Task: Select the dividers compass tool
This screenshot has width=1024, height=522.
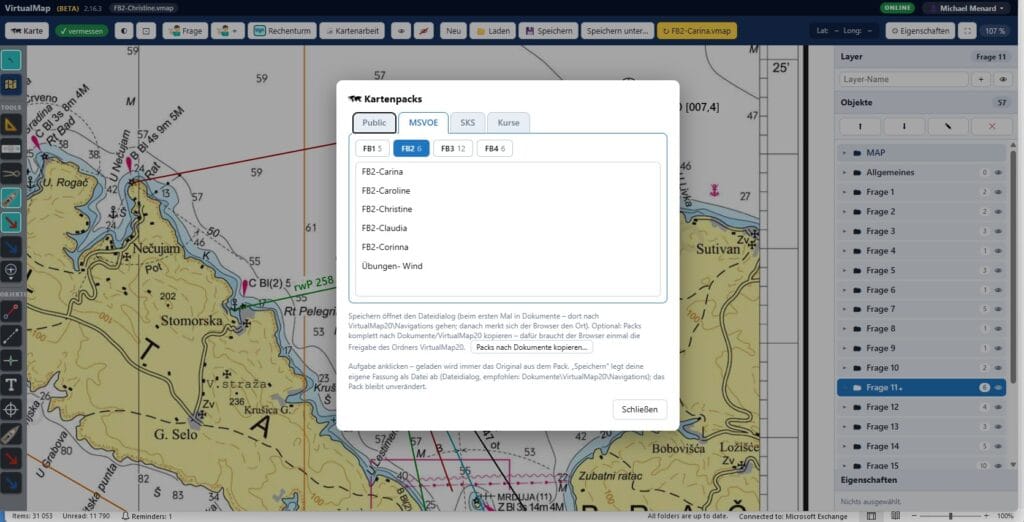Action: click(11, 174)
